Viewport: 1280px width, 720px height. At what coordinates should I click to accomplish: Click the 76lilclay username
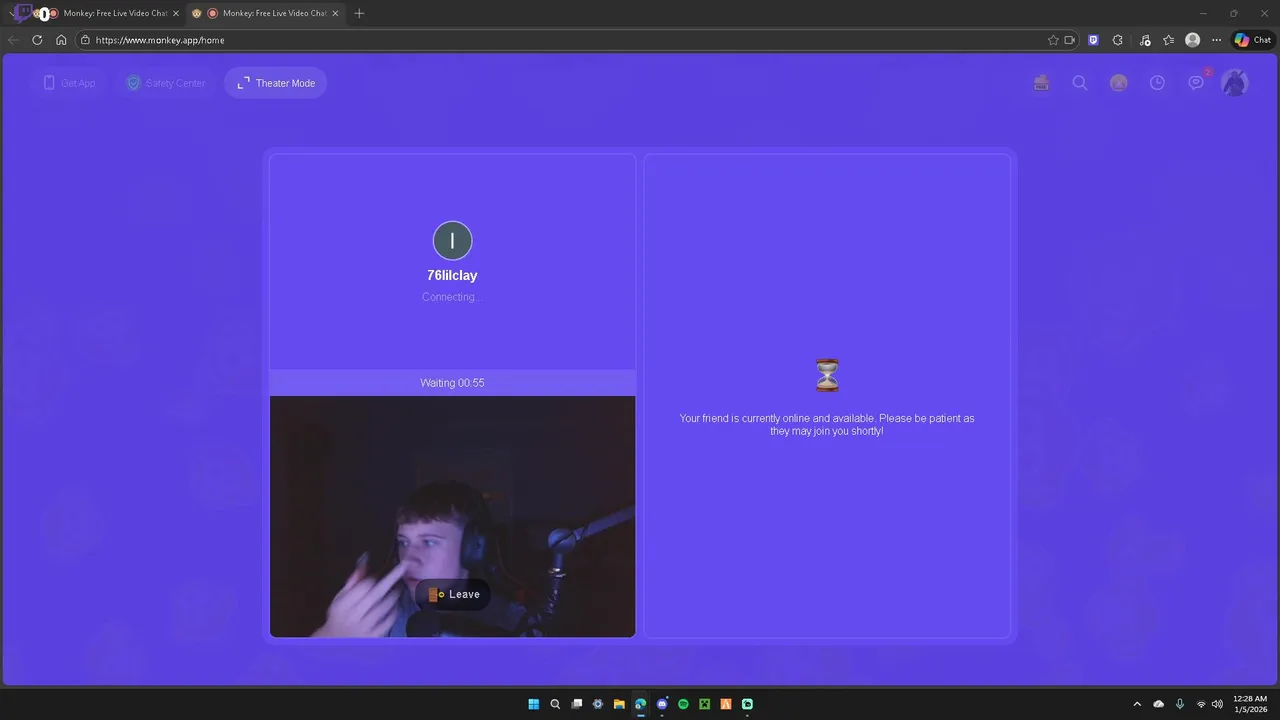[452, 275]
